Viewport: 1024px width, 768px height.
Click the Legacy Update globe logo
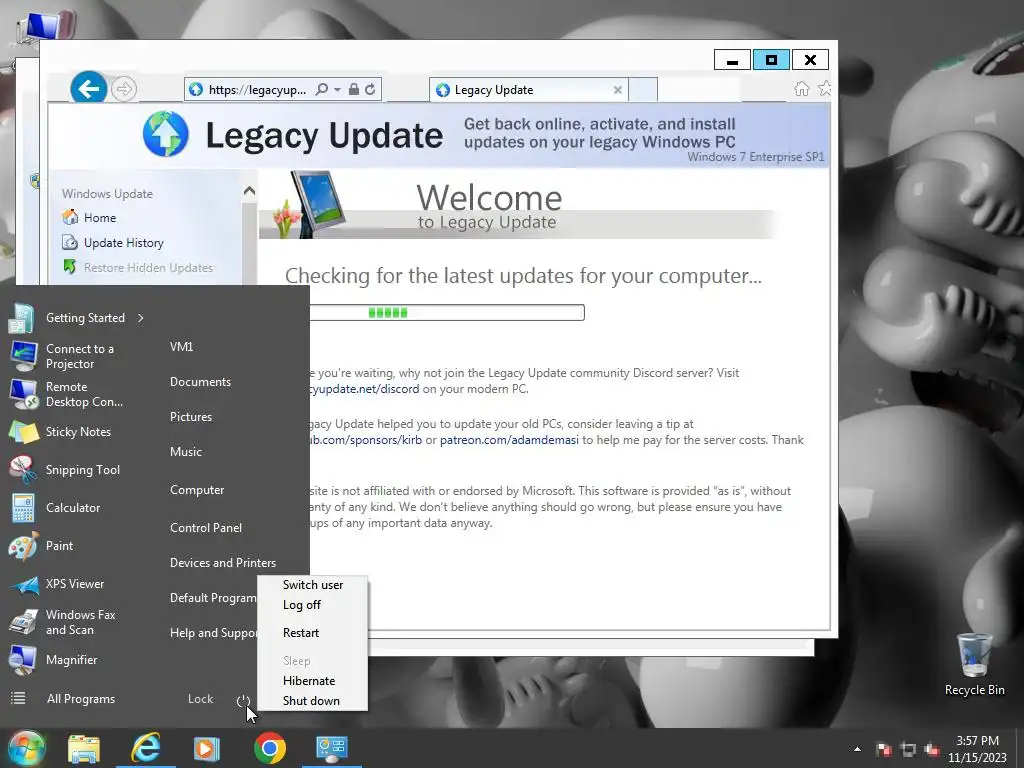[x=166, y=134]
